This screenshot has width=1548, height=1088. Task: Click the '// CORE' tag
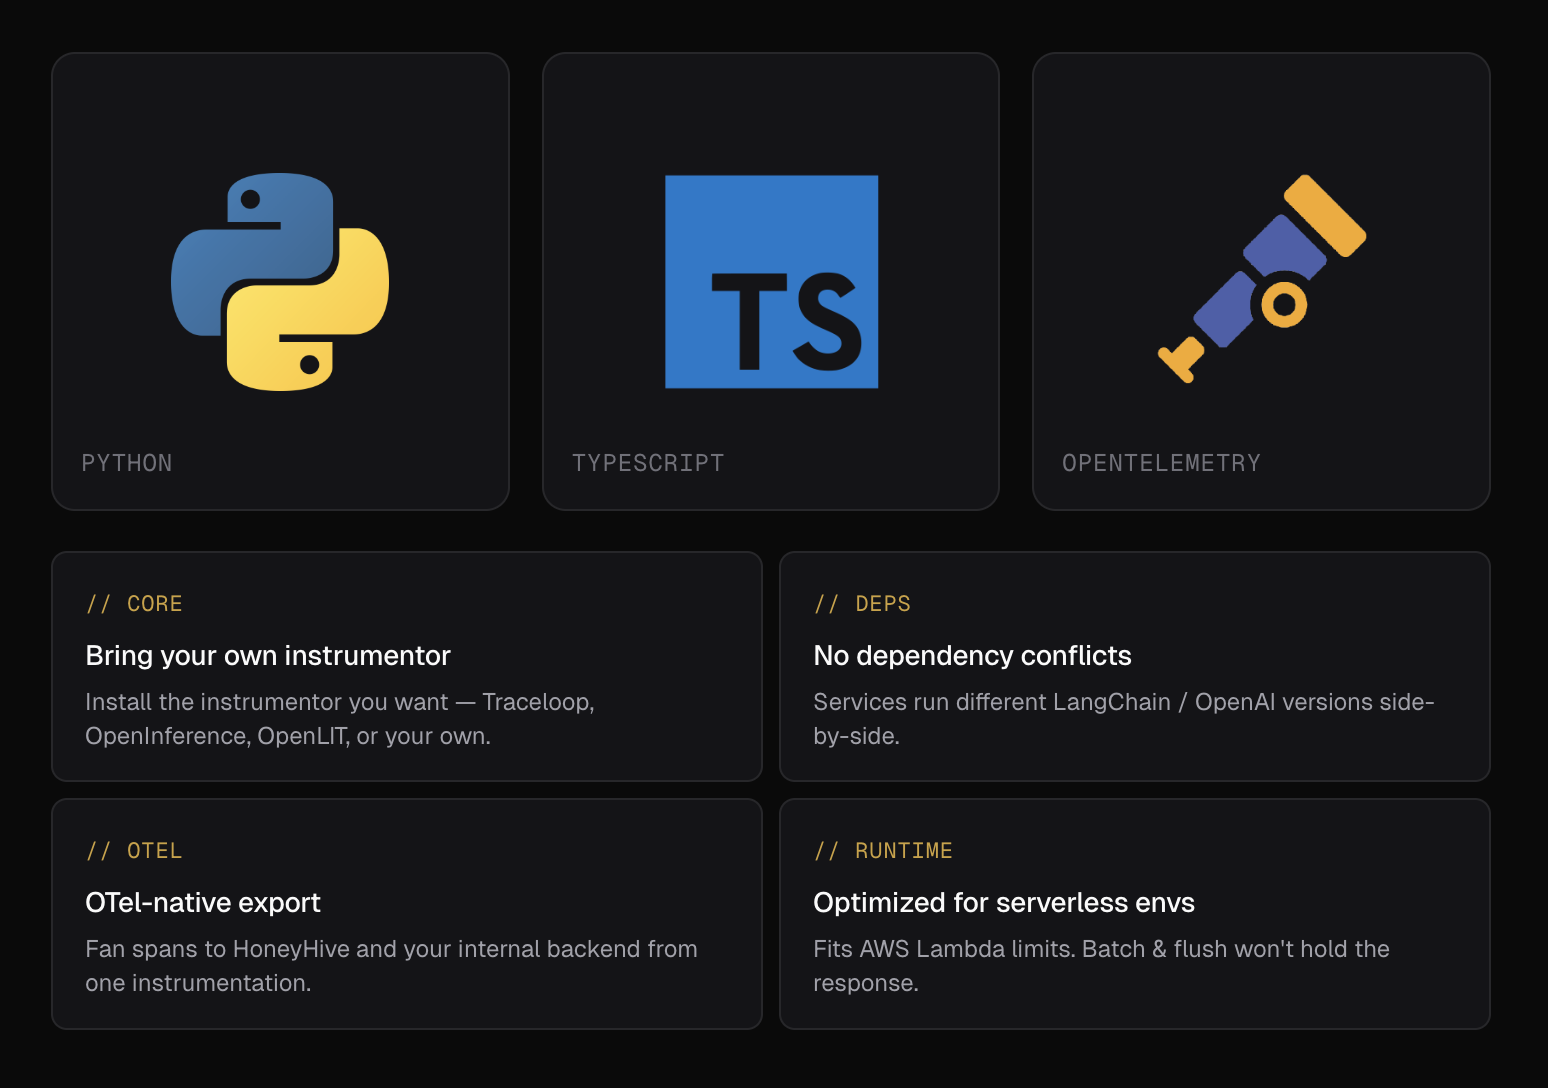[134, 604]
